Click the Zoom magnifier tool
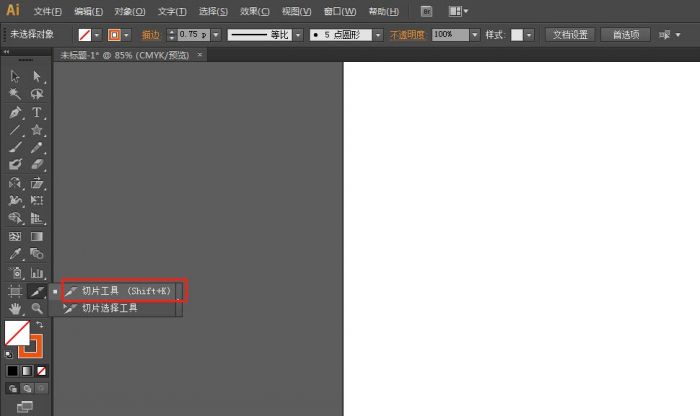The image size is (700, 416). click(37, 309)
